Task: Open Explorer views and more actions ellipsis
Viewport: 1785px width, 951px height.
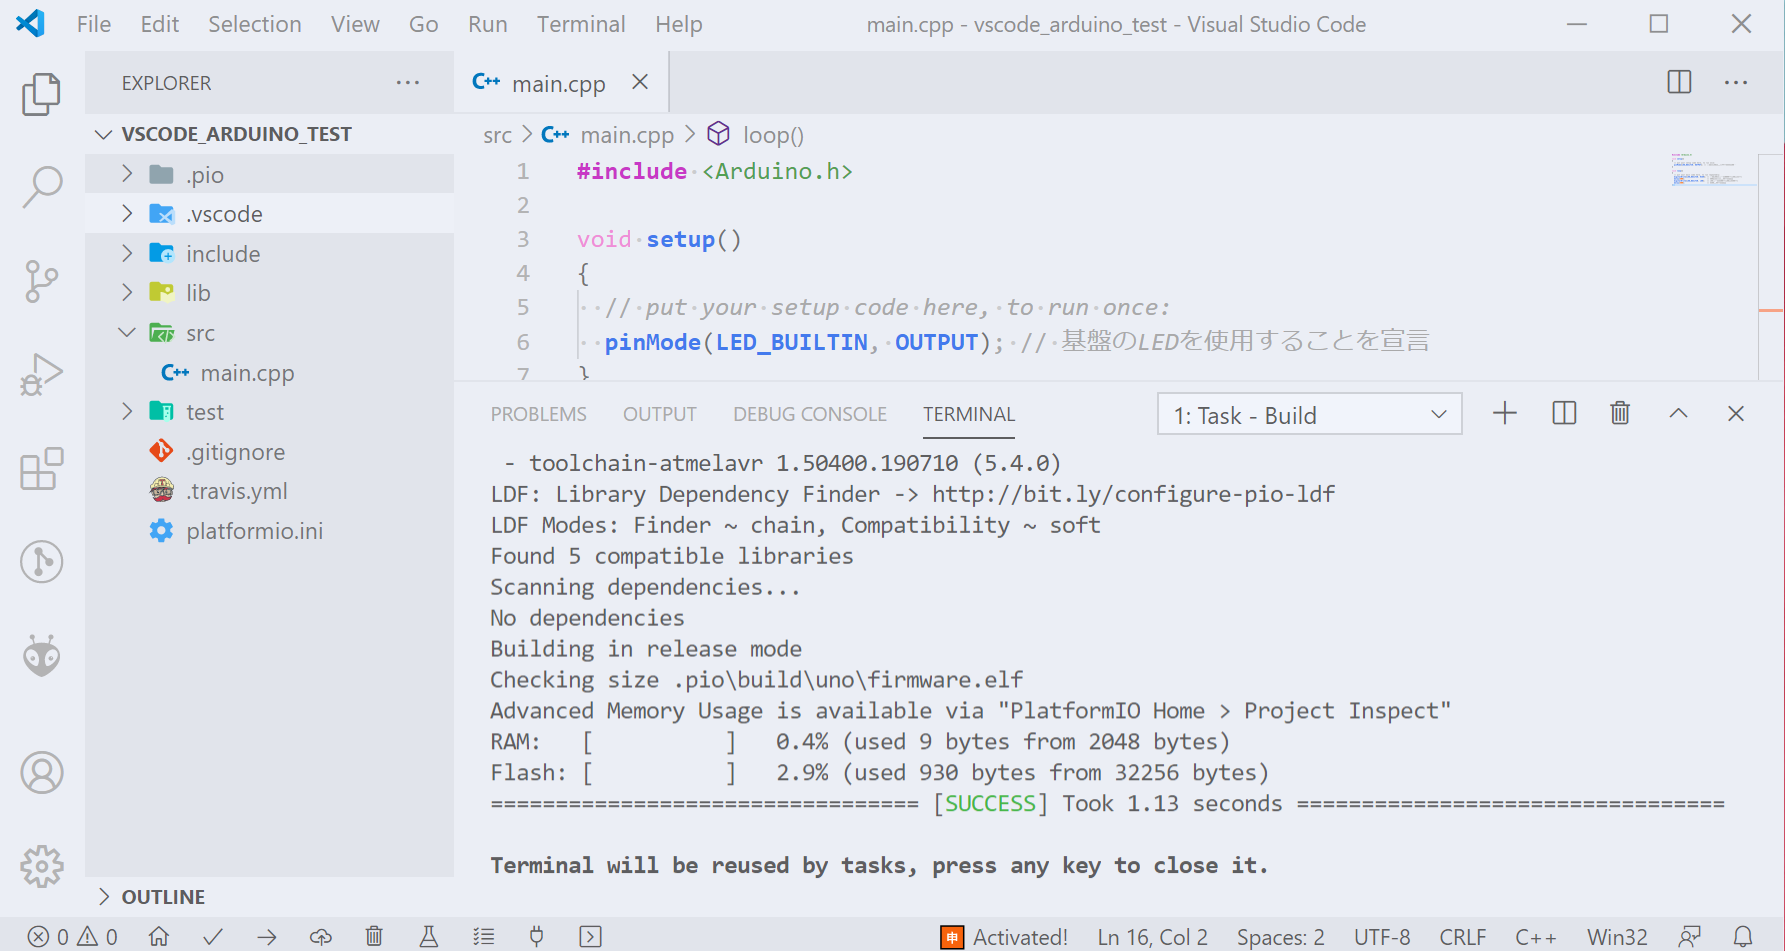Action: pos(408,82)
